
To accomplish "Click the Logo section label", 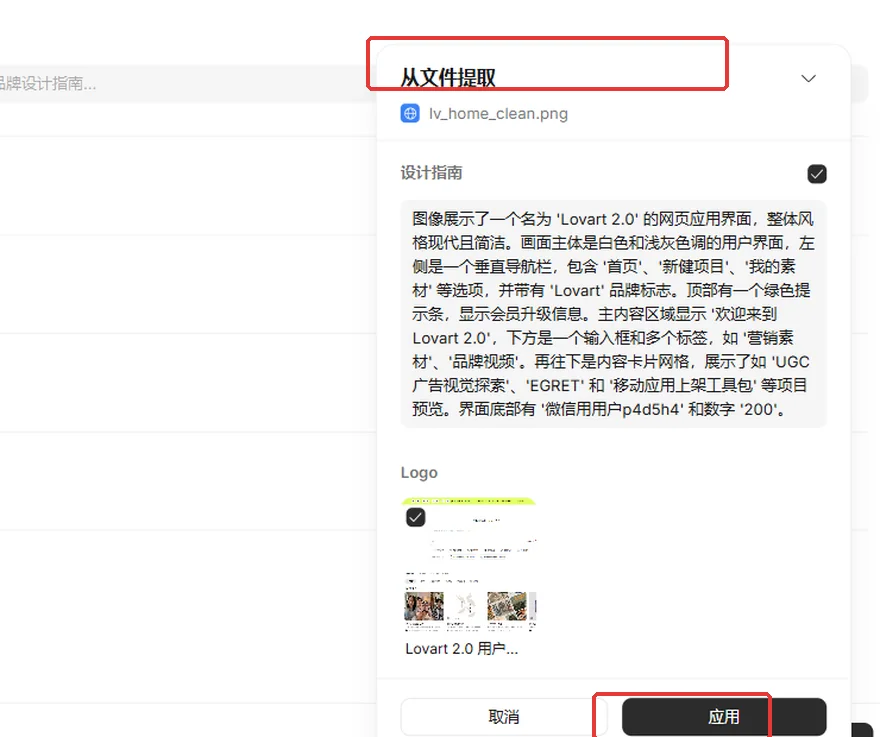I will [x=419, y=473].
